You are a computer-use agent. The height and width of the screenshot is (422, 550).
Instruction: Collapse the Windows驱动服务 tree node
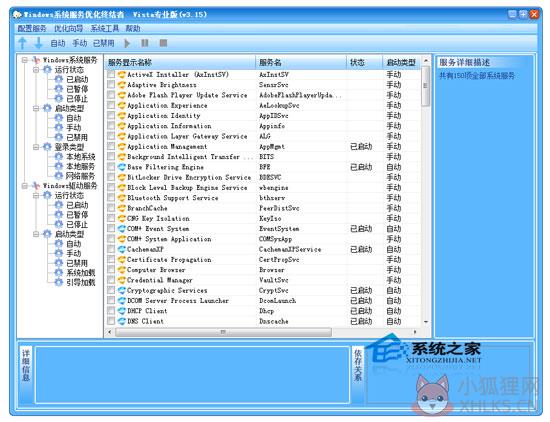(x=25, y=186)
